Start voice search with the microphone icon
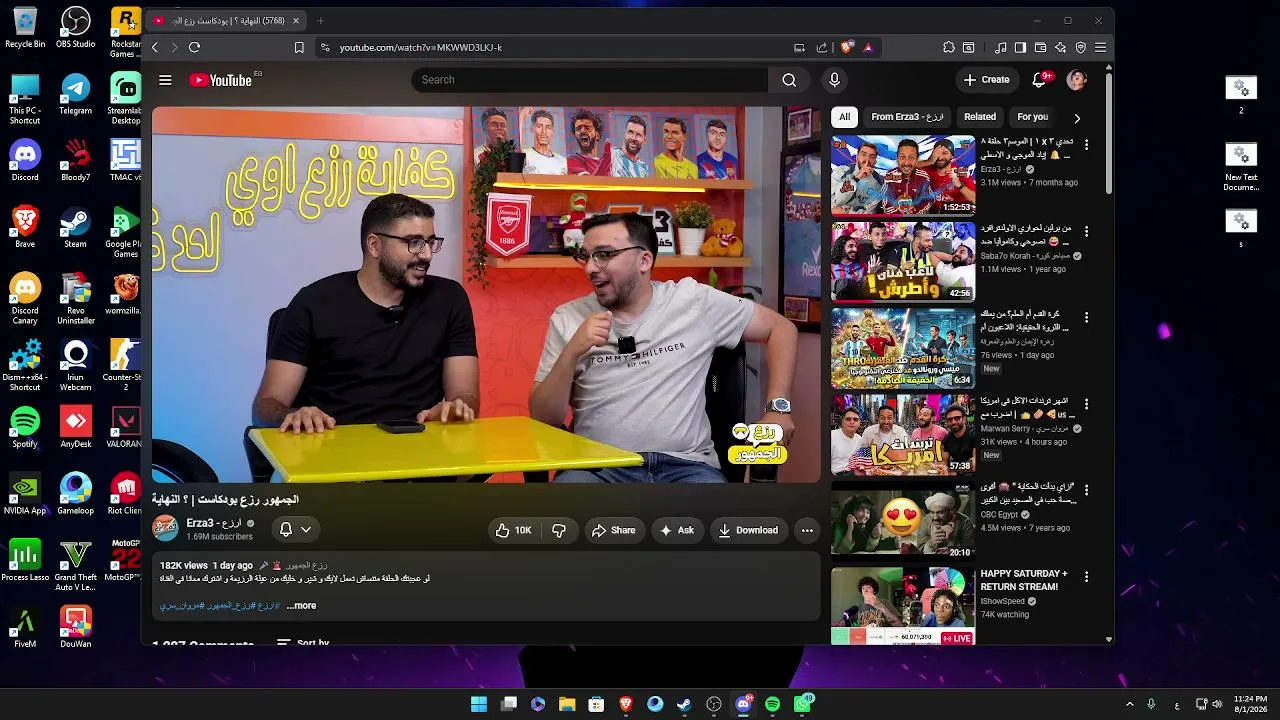 (834, 80)
